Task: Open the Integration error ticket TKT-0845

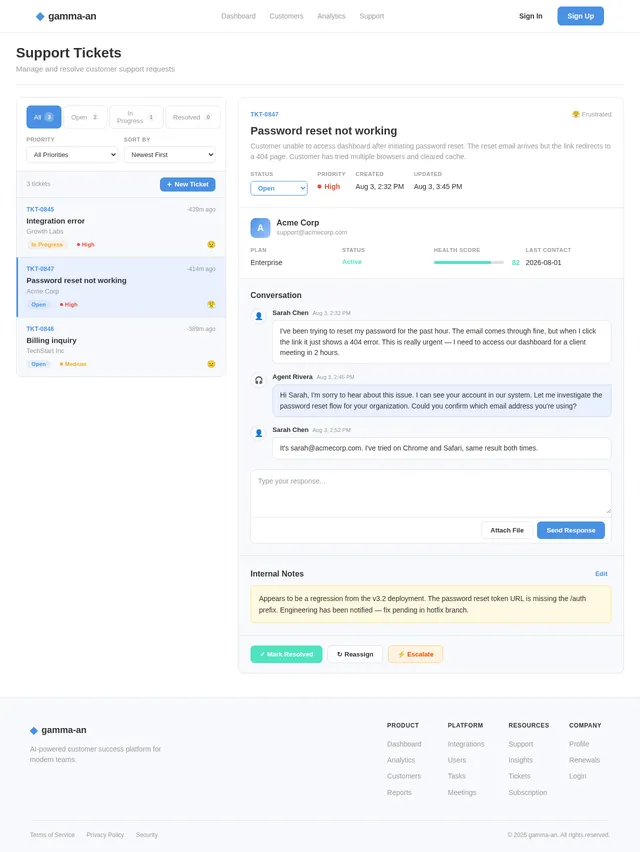Action: pos(121,227)
